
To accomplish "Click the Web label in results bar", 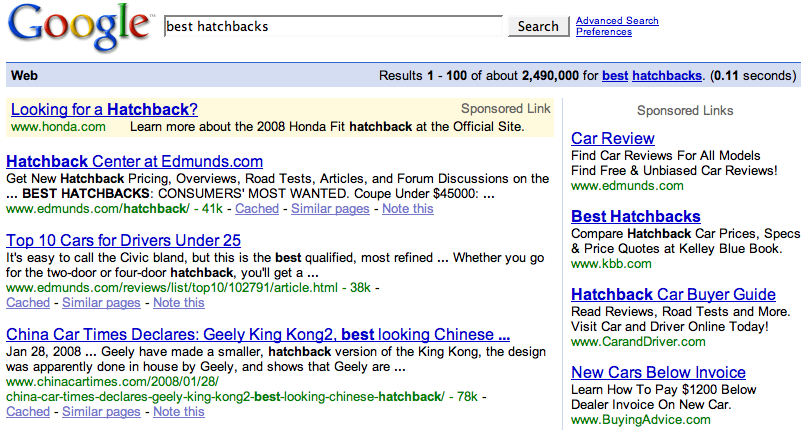I will pos(24,76).
